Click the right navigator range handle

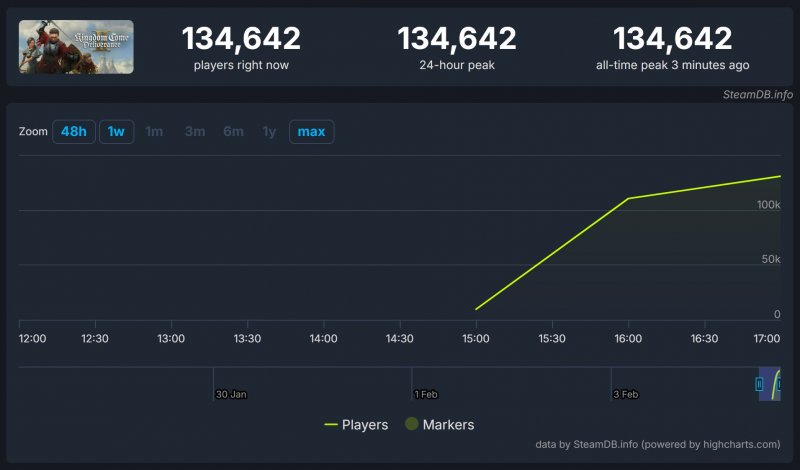[x=780, y=384]
